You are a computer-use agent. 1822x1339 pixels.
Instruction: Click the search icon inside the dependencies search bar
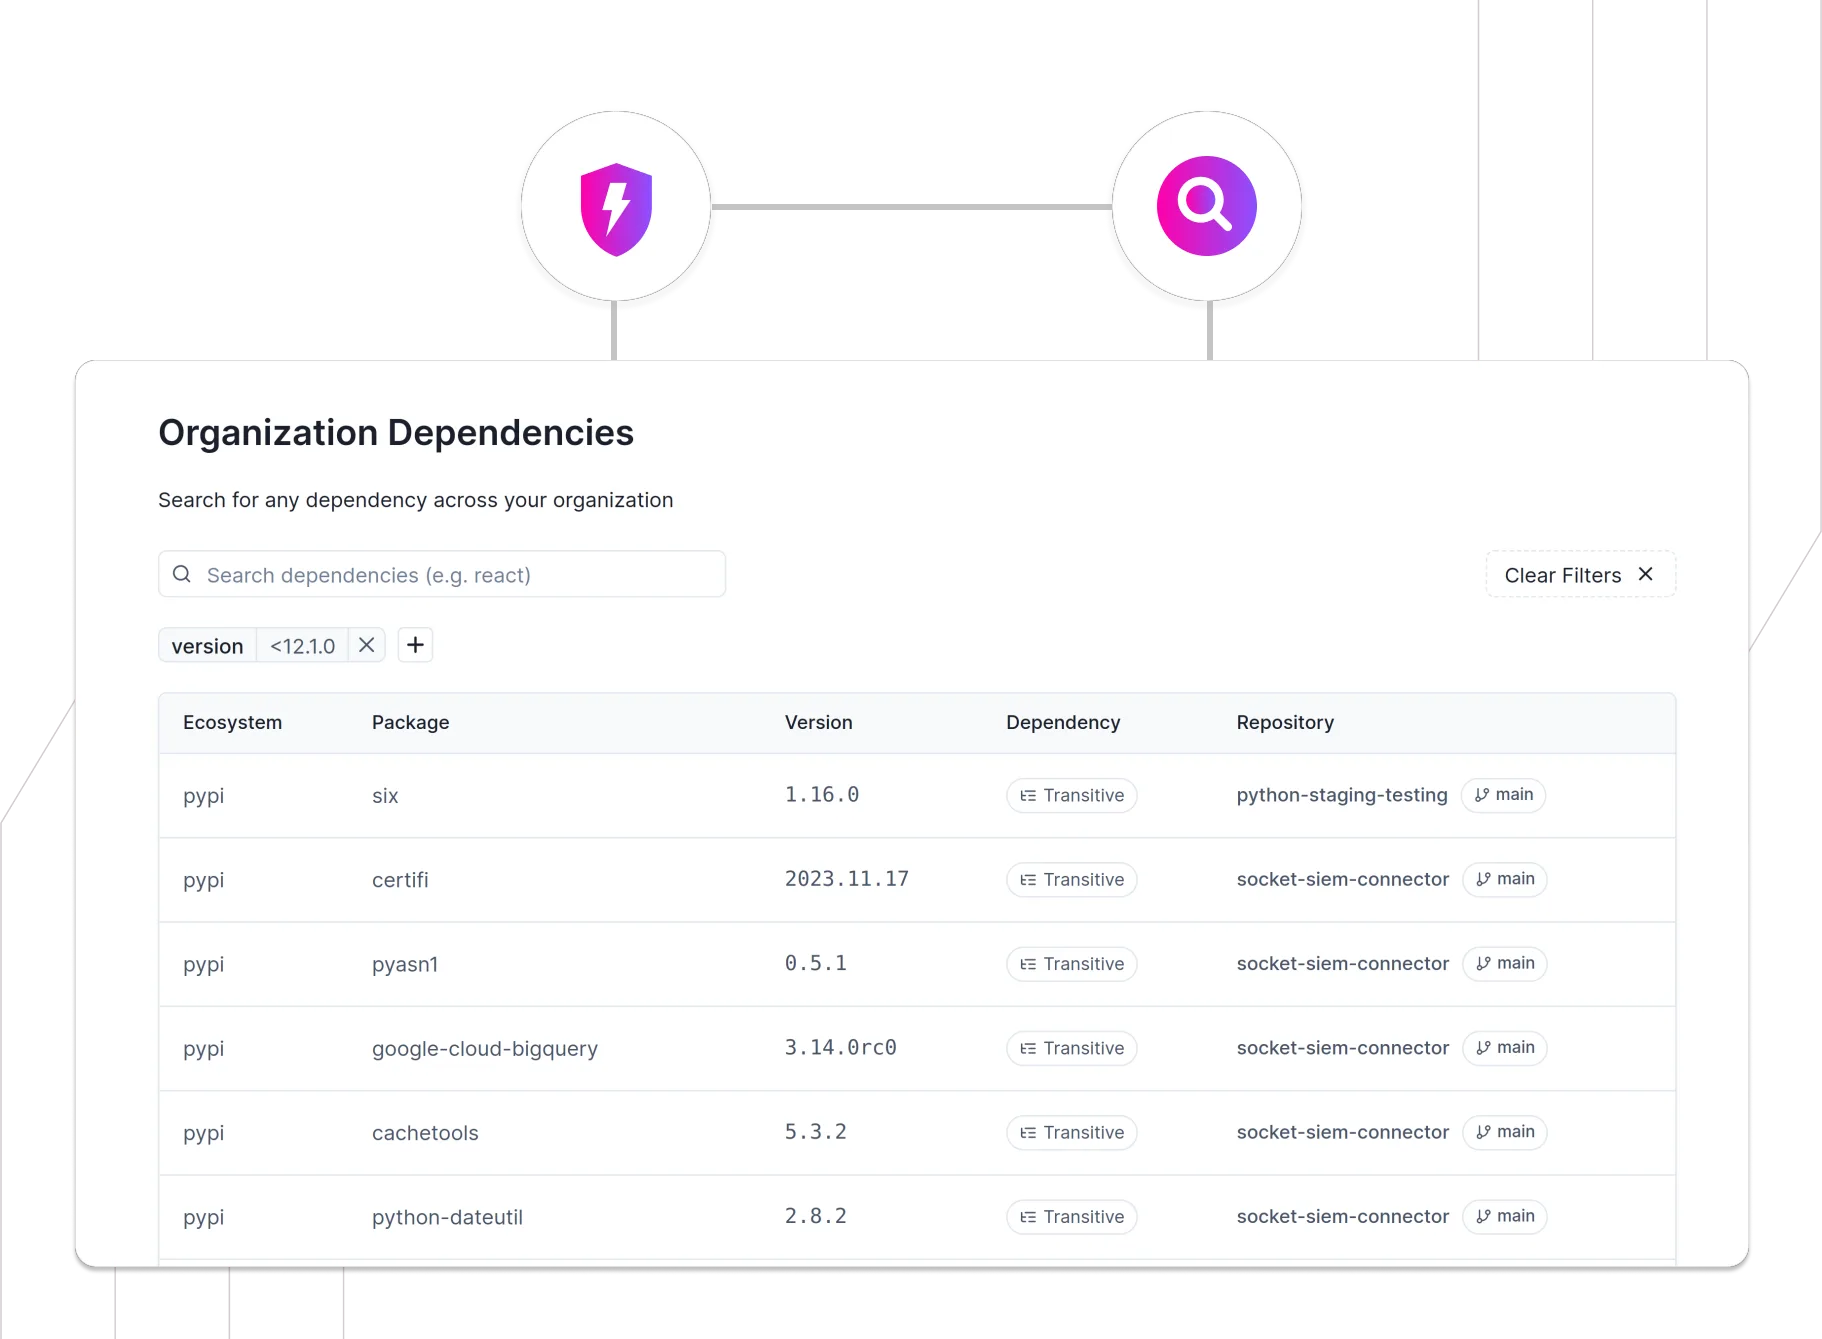tap(181, 573)
